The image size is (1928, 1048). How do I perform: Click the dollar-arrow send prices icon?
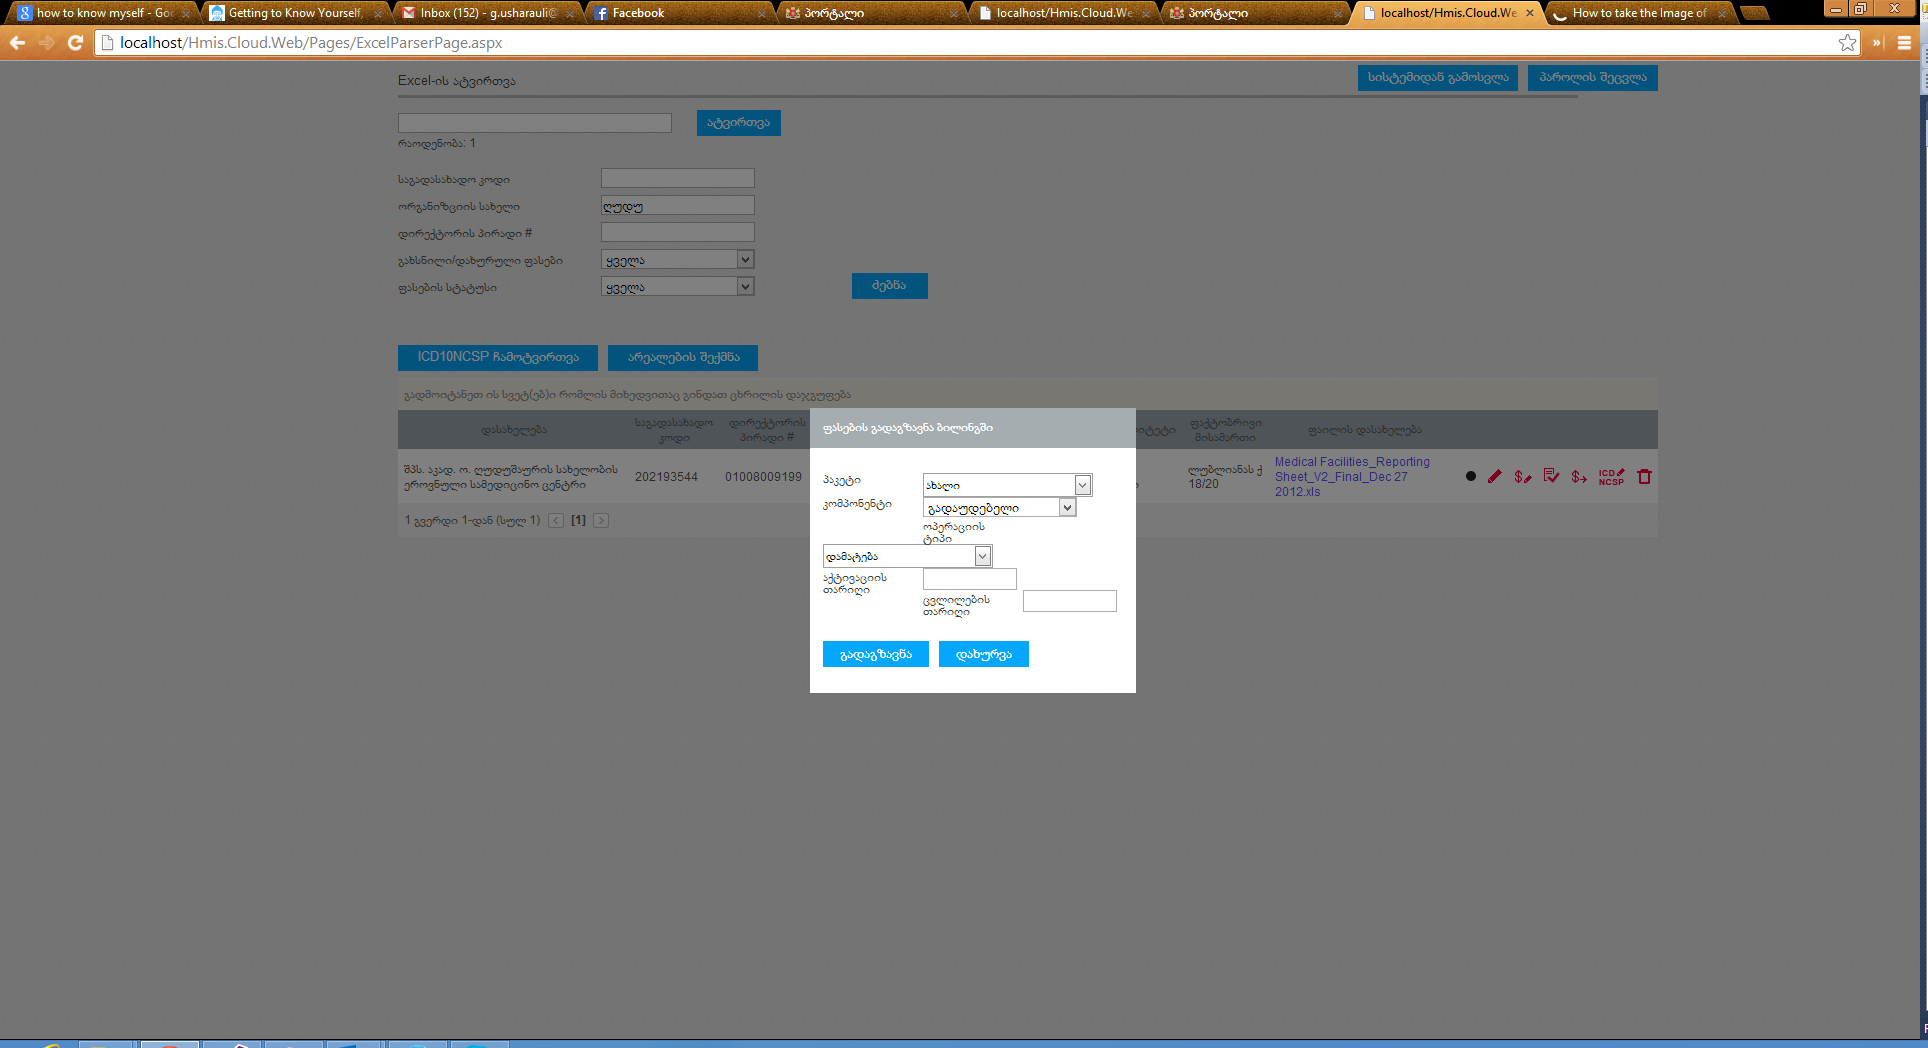1579,477
